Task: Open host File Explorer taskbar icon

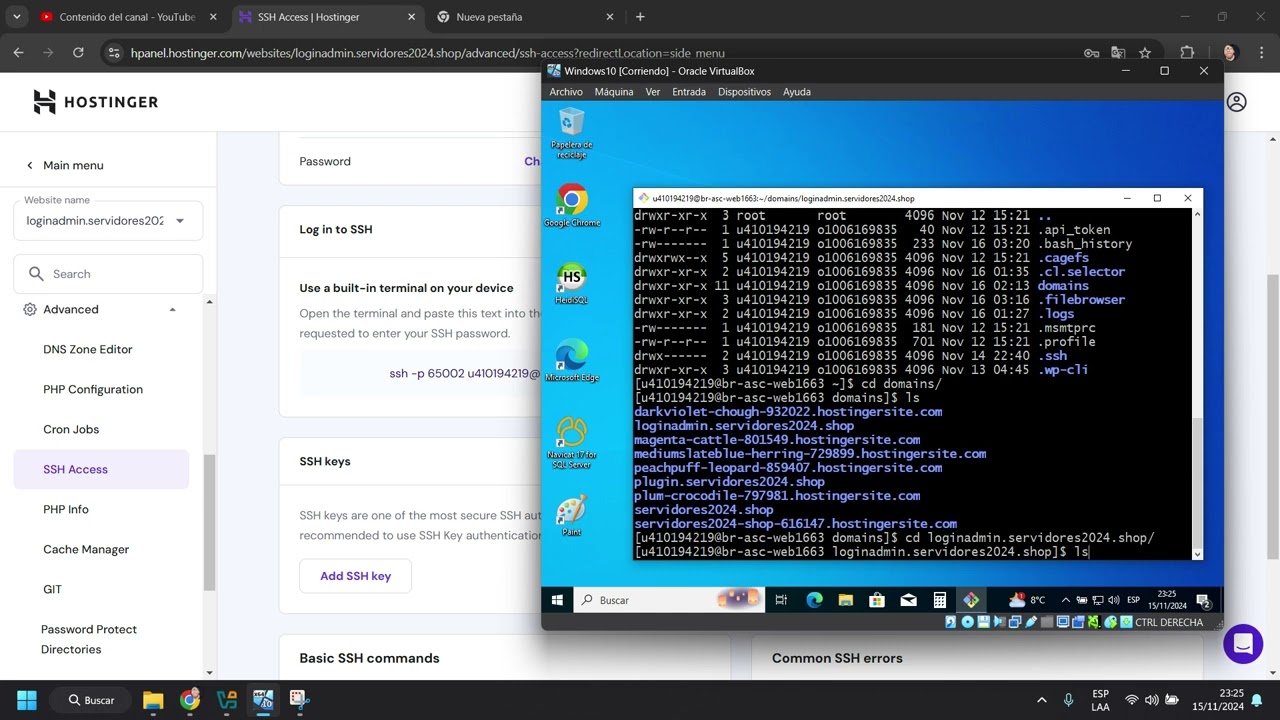Action: click(153, 700)
